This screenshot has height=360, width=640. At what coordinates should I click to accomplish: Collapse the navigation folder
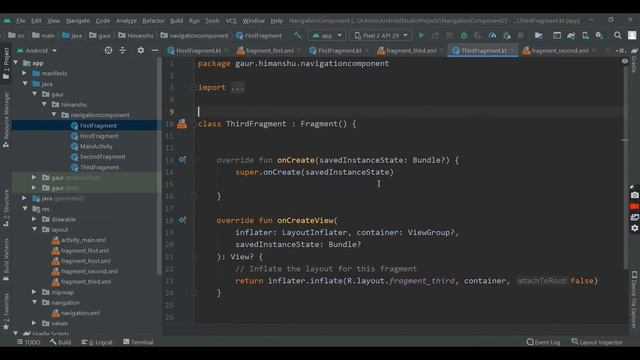tap(34, 302)
